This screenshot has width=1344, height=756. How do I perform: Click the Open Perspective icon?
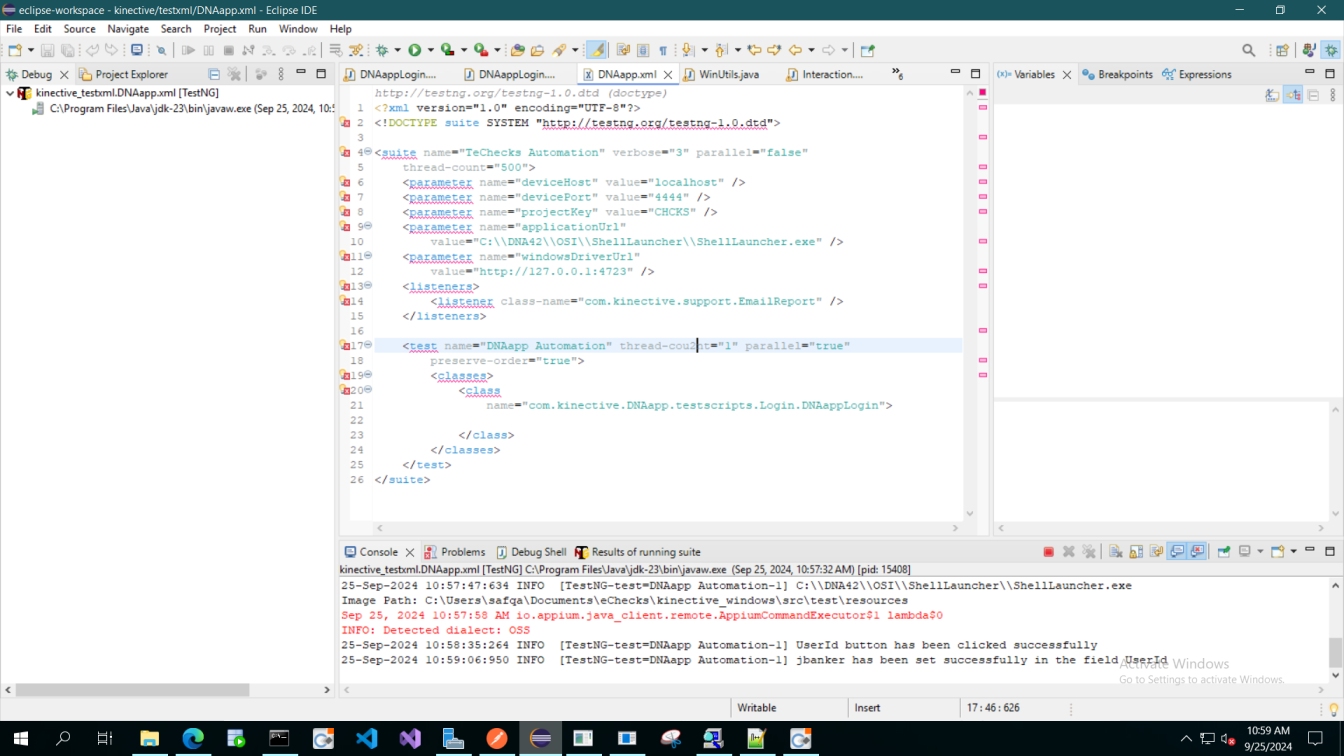[1283, 50]
